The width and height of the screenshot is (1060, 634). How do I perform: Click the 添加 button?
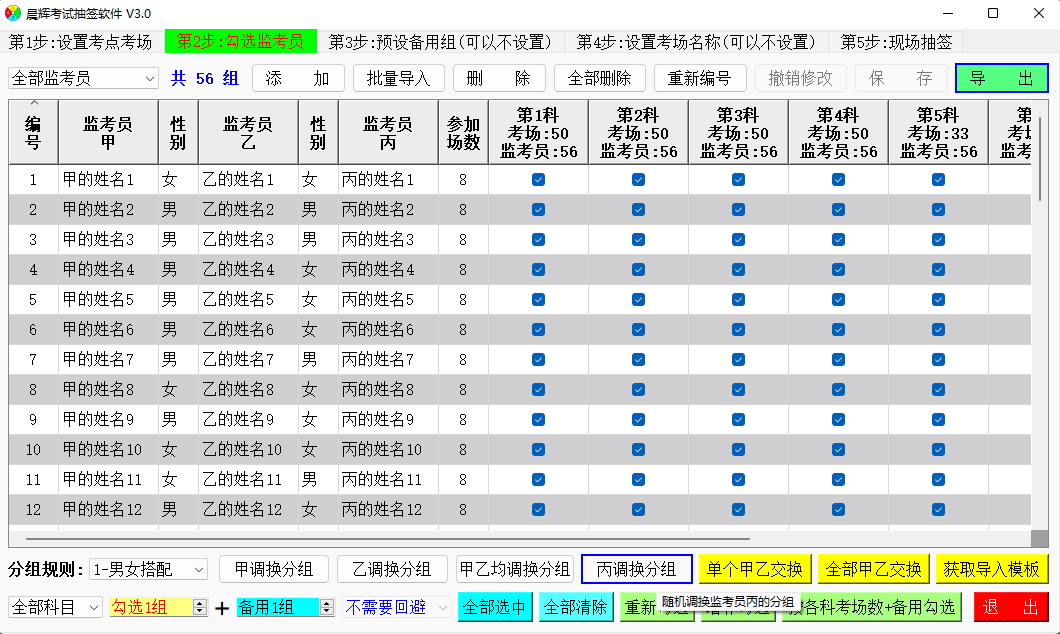coord(298,78)
